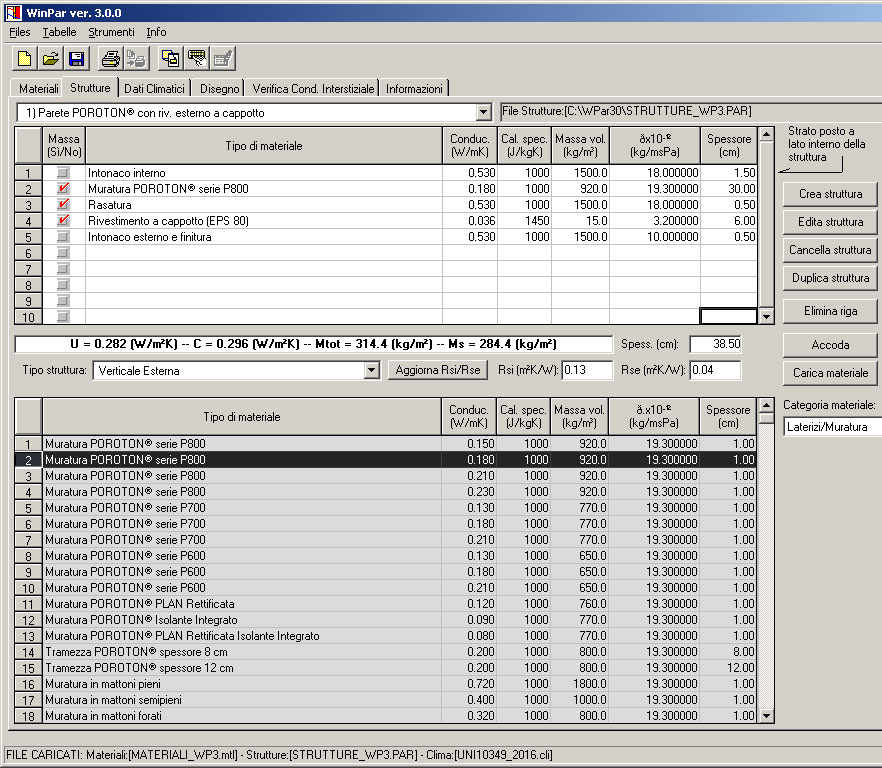Image resolution: width=882 pixels, height=768 pixels.
Task: Select the Strutture tab
Action: point(90,88)
